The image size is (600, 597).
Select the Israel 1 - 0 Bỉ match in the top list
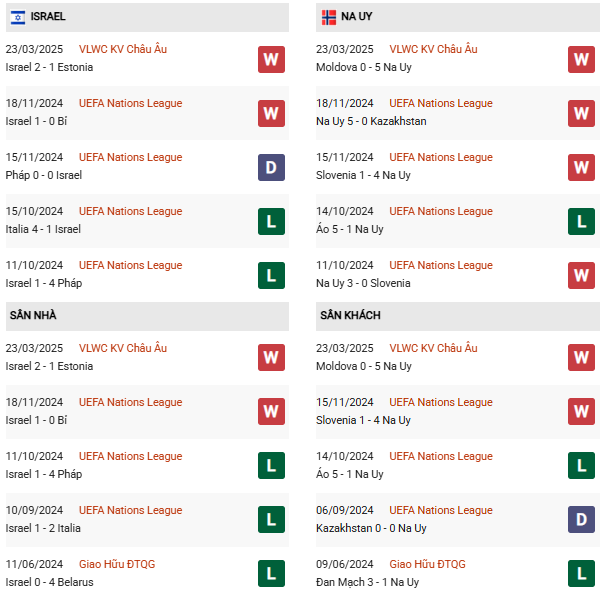click(147, 113)
